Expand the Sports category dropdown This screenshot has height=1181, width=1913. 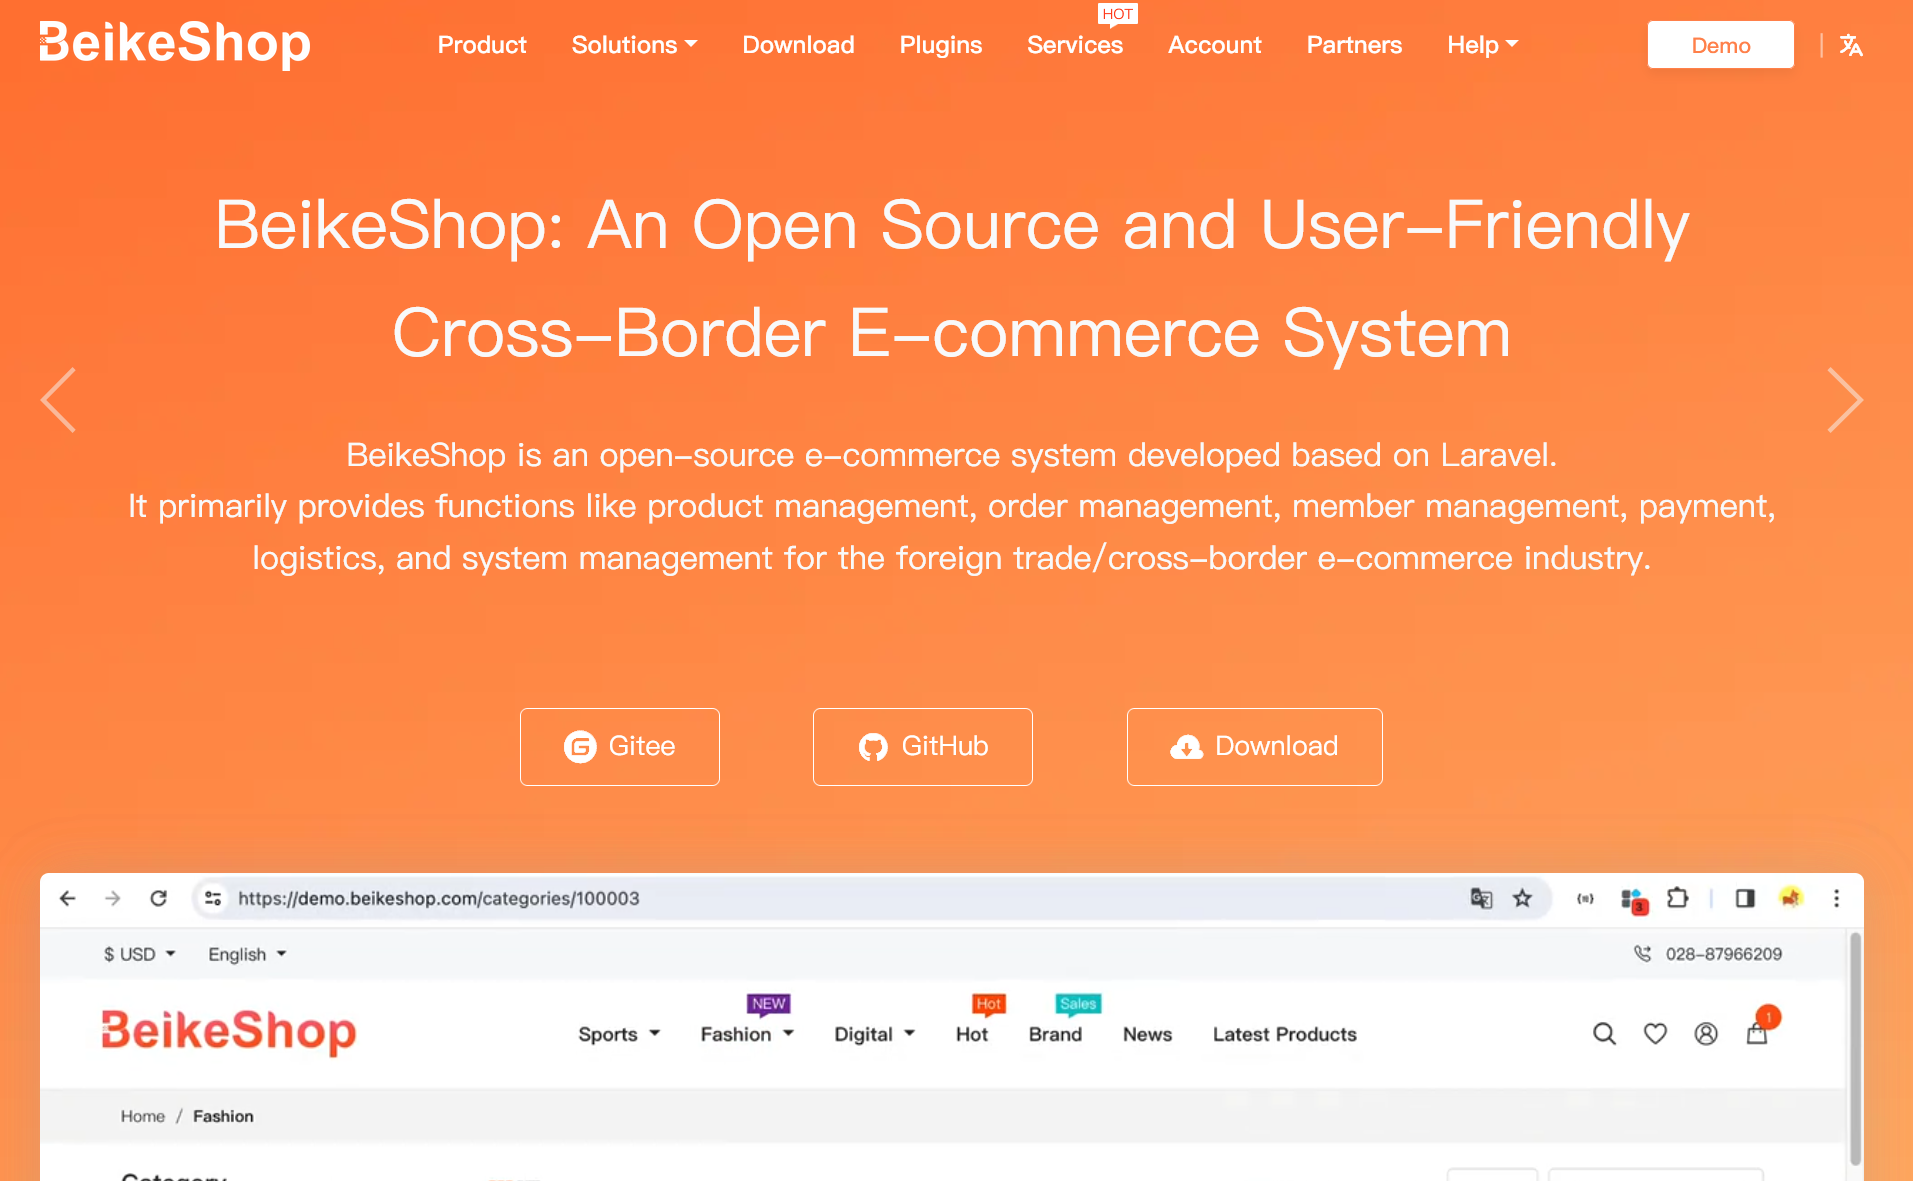coord(619,1034)
